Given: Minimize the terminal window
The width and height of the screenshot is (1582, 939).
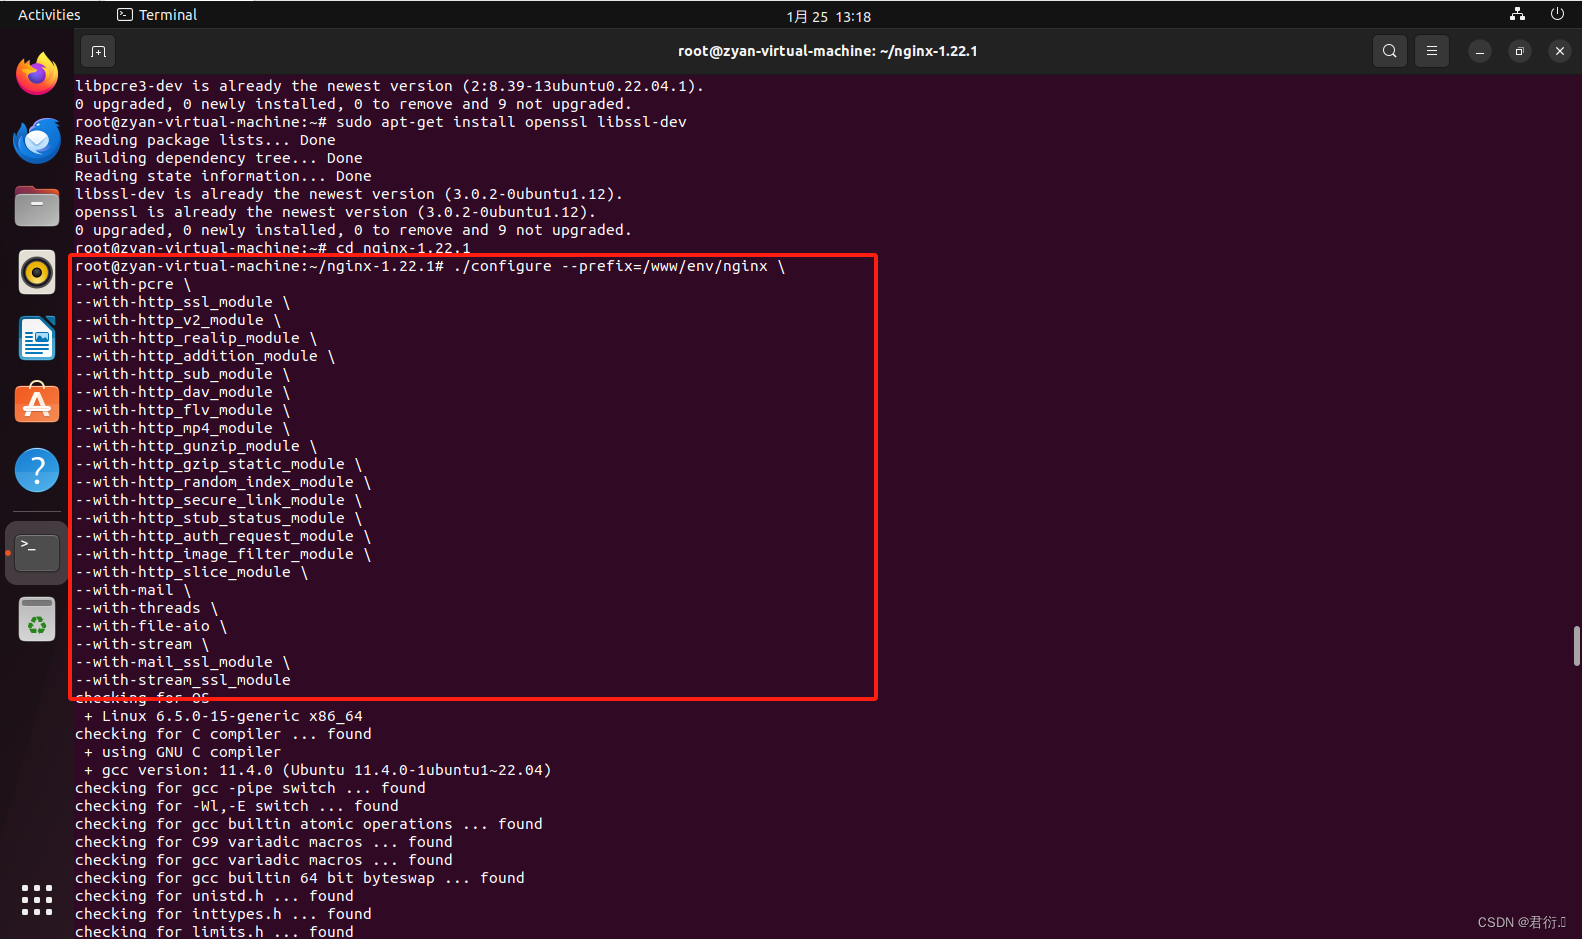Looking at the screenshot, I should point(1480,51).
